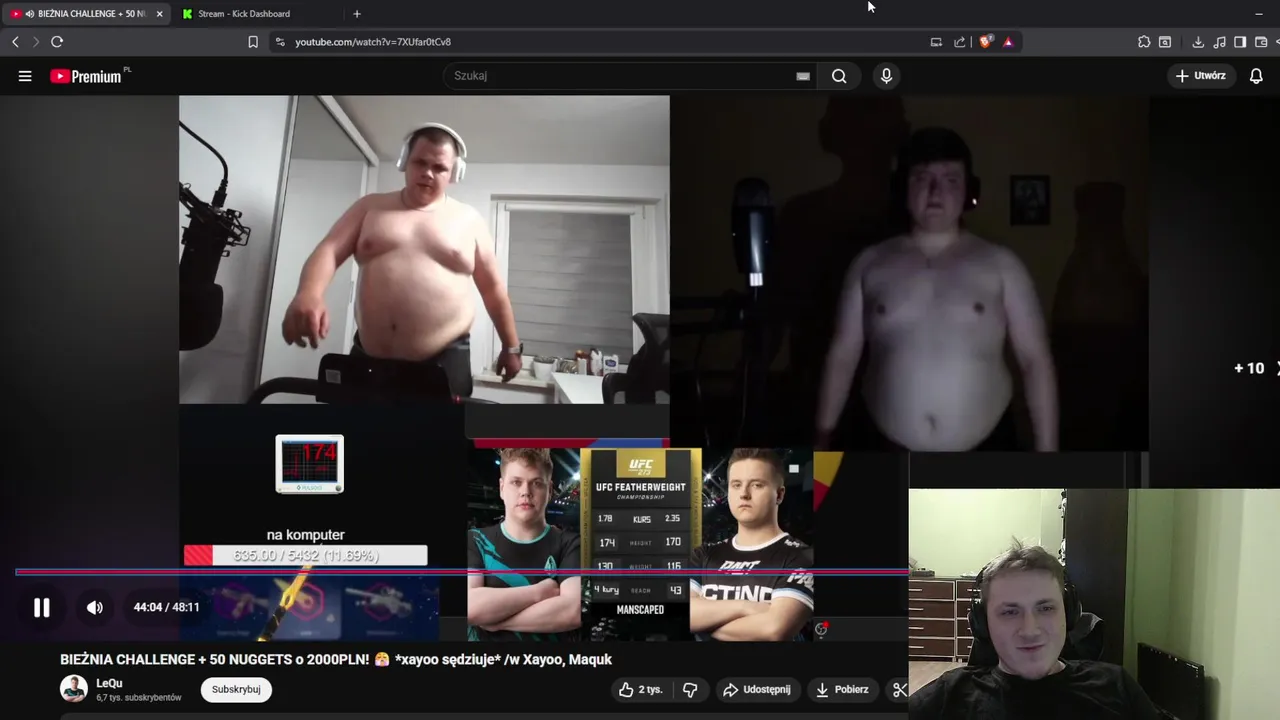Share the video via Udostępnij

pos(757,690)
